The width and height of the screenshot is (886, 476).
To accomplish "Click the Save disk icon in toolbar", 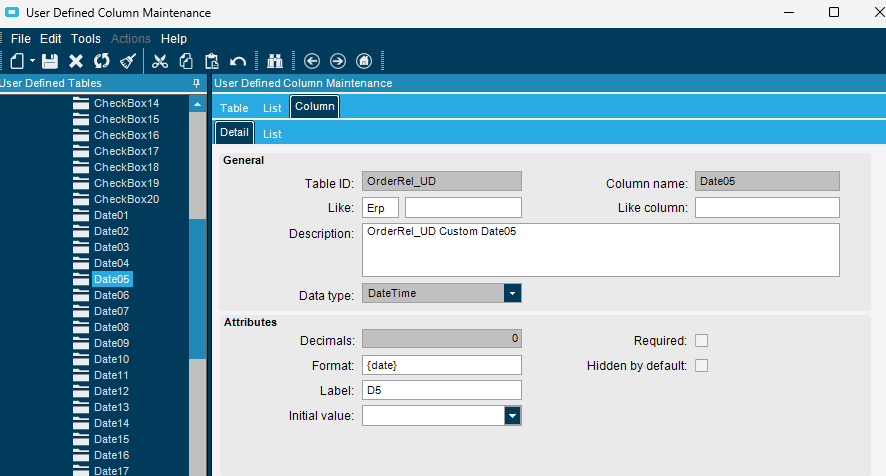I will [x=50, y=61].
